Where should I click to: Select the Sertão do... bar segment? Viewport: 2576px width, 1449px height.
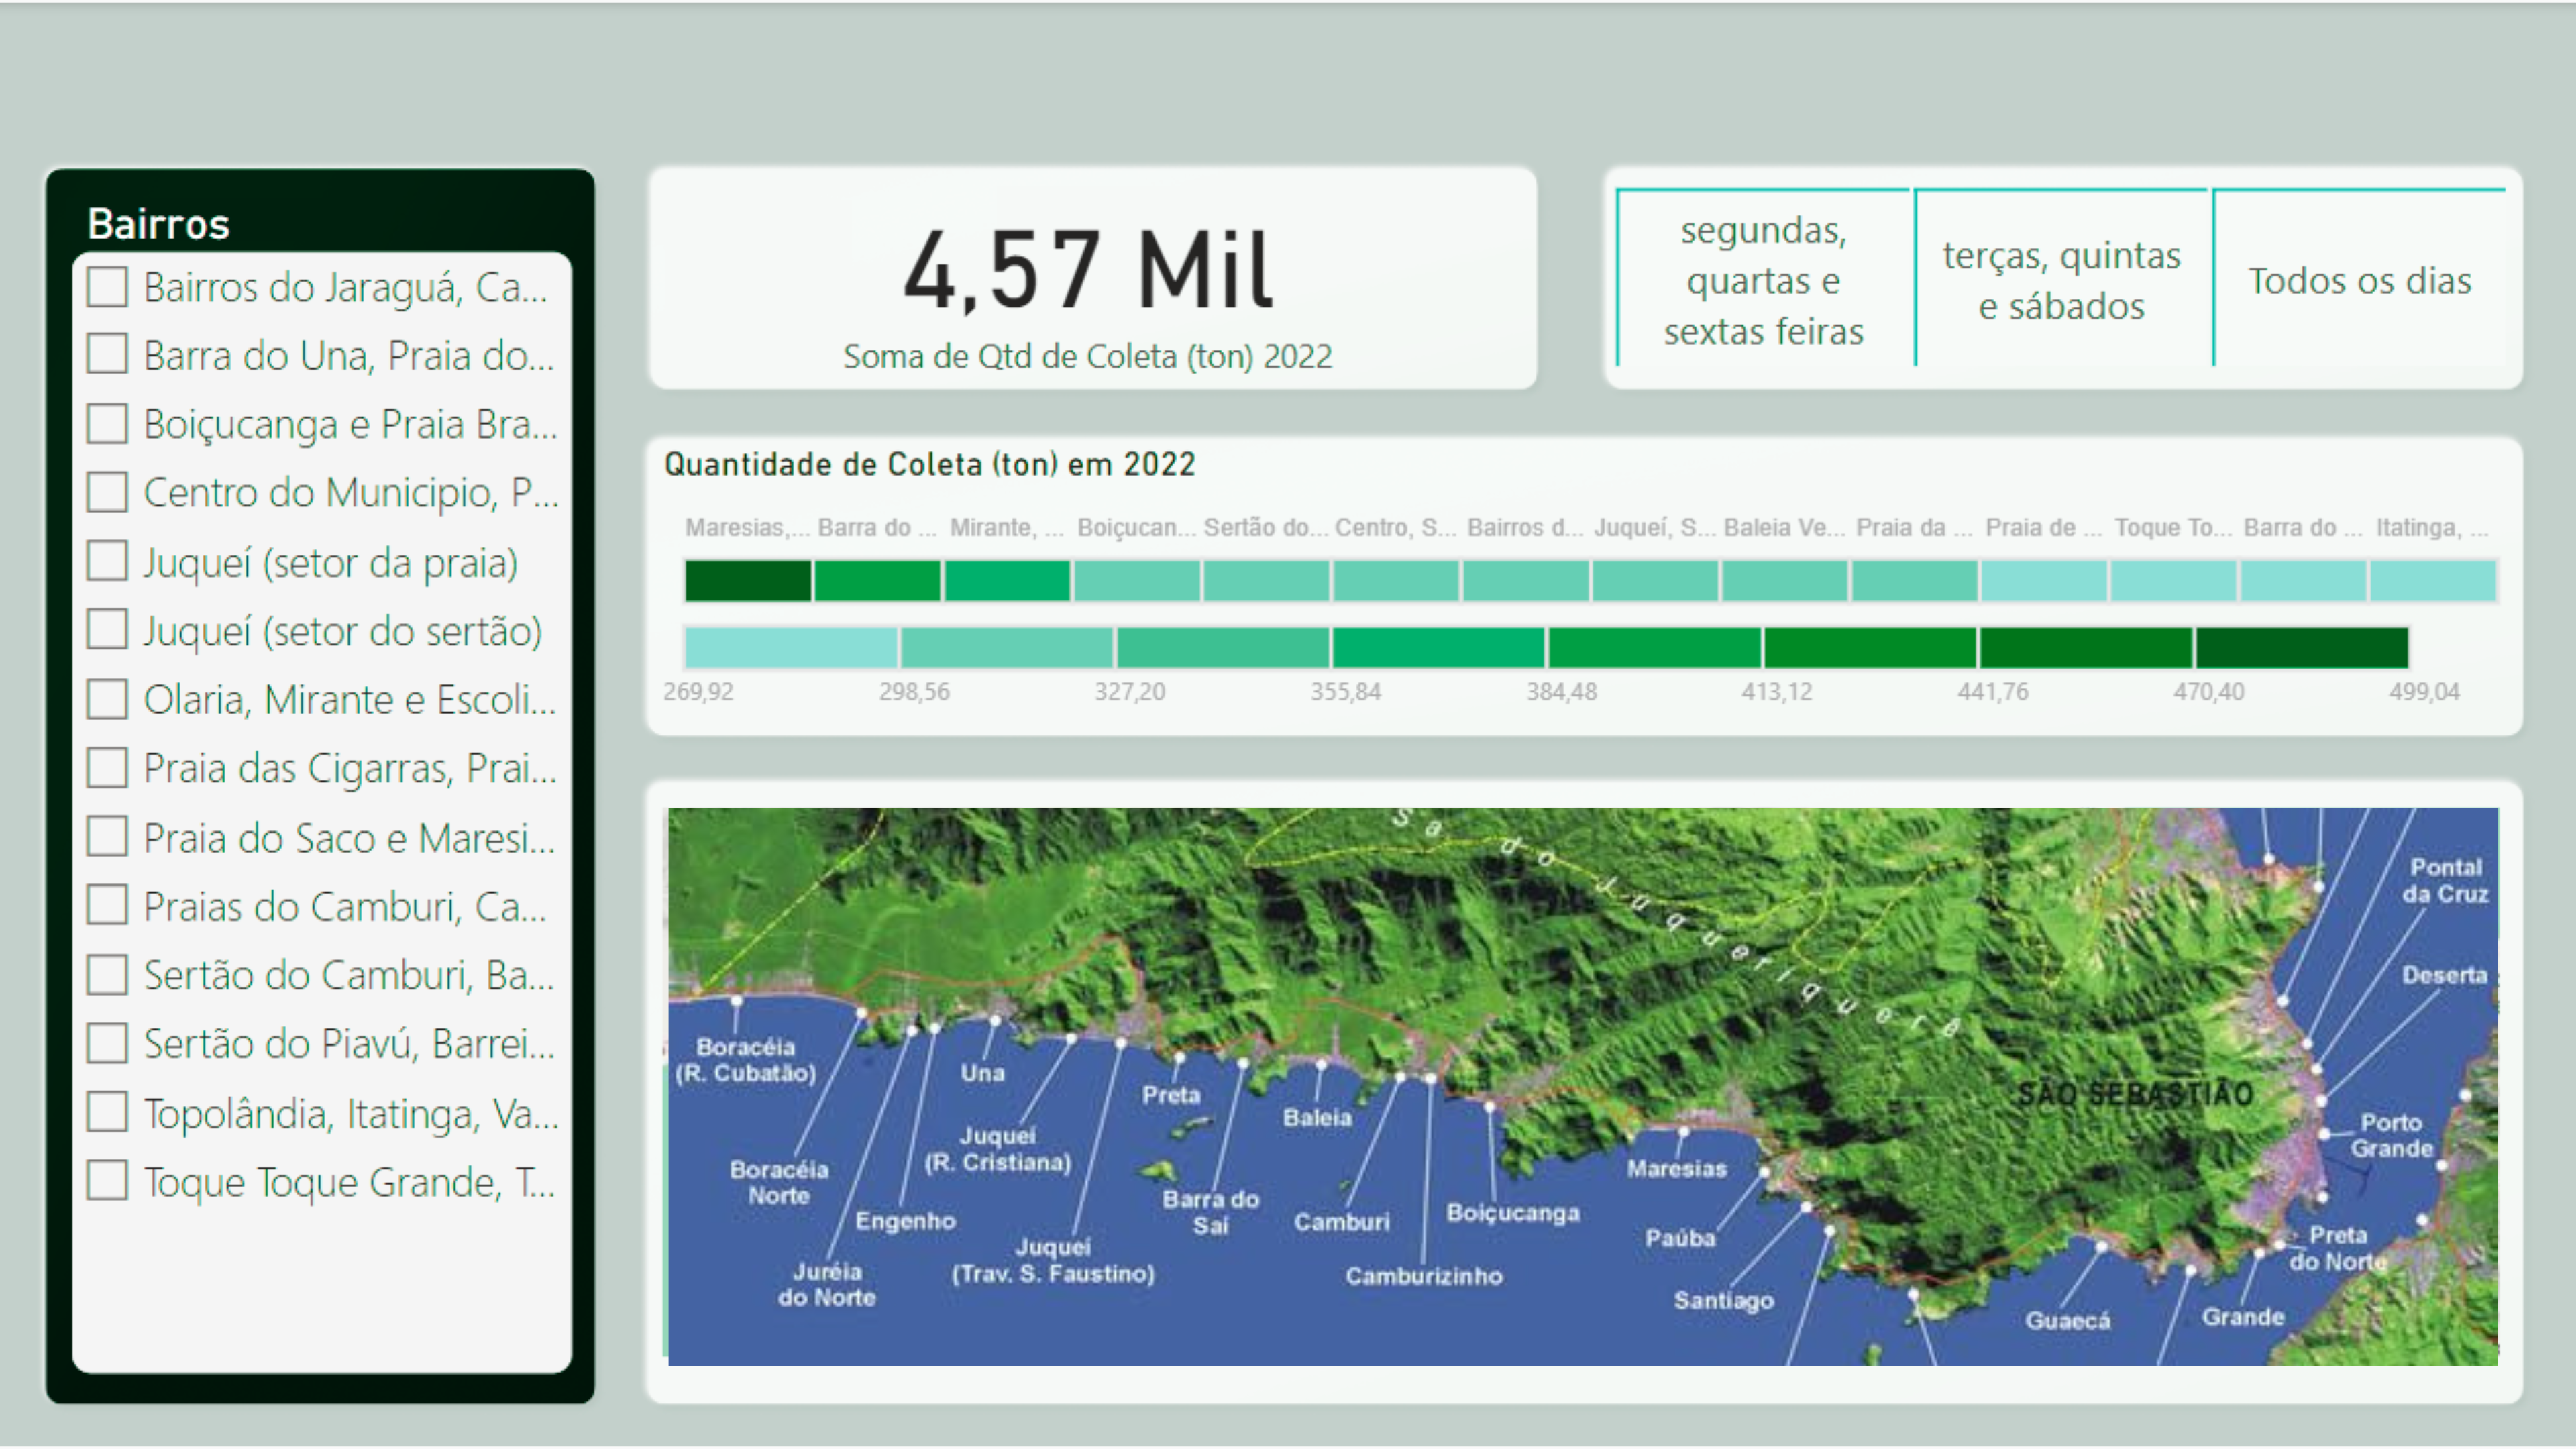(1266, 581)
